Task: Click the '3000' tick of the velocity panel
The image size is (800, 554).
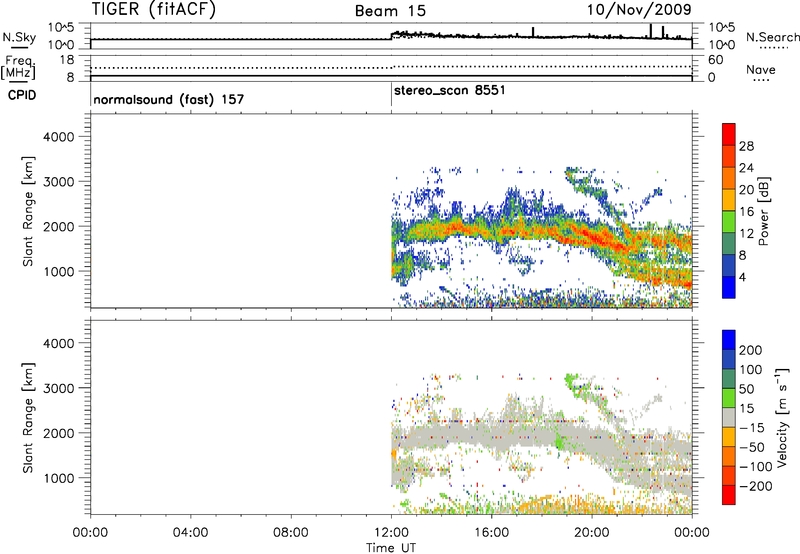Action: [58, 388]
